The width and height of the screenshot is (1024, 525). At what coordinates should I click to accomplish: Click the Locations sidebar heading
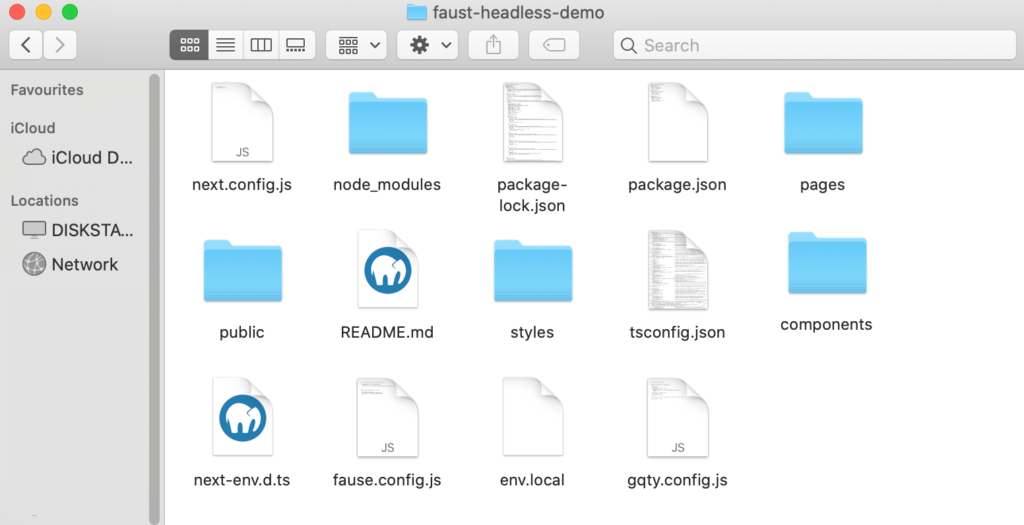click(x=44, y=200)
